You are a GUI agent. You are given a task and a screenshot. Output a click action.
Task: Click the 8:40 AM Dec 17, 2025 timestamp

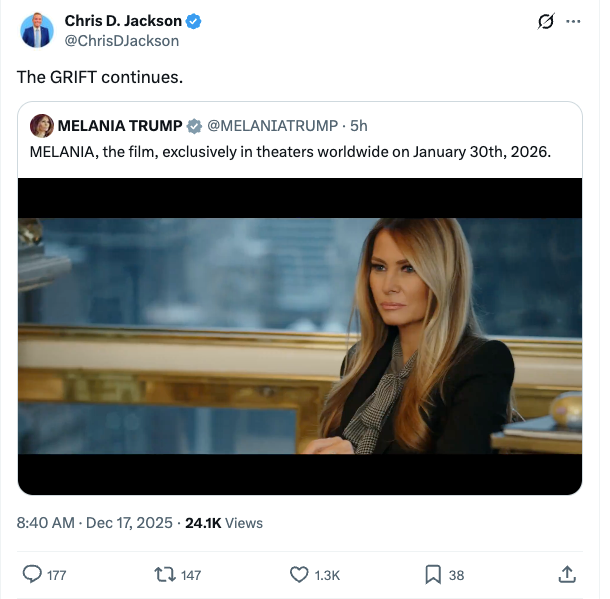pyautogui.click(x=95, y=522)
